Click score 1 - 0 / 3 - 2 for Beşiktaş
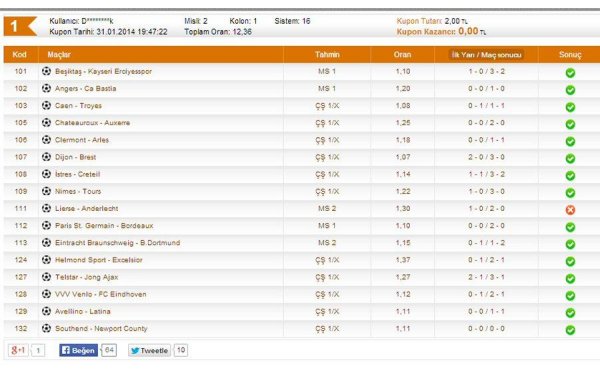This screenshot has width=600, height=385. 486,71
